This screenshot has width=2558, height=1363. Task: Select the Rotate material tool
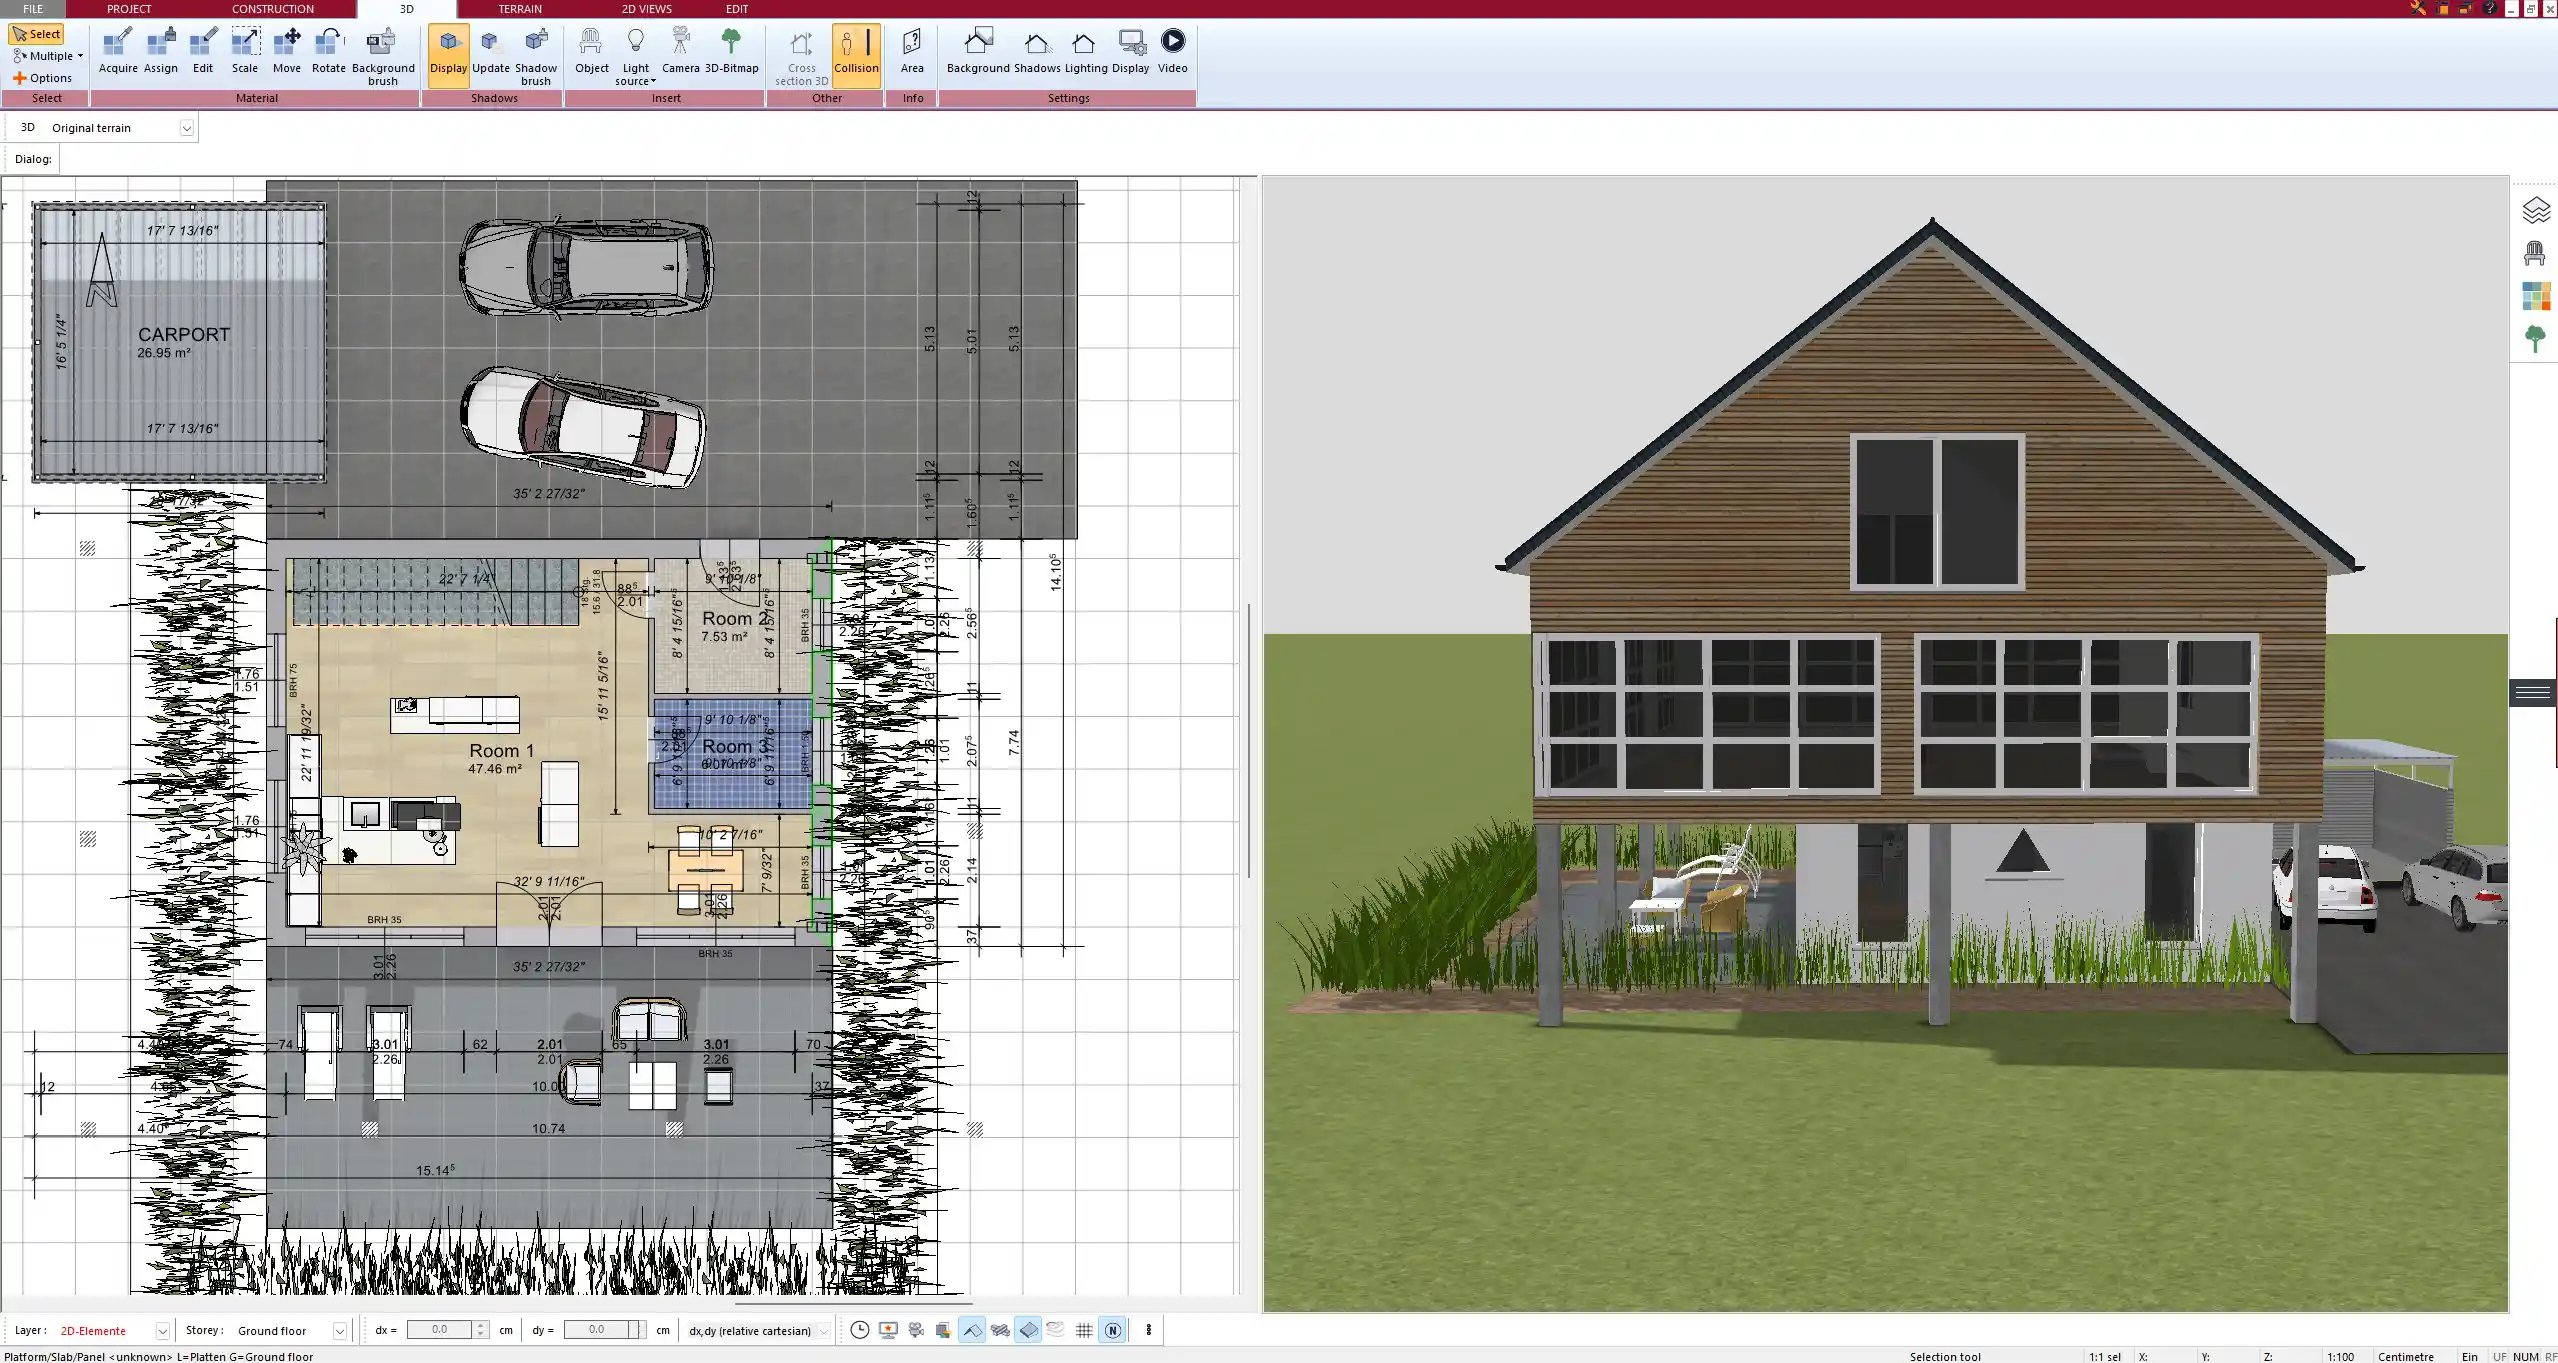click(x=329, y=51)
